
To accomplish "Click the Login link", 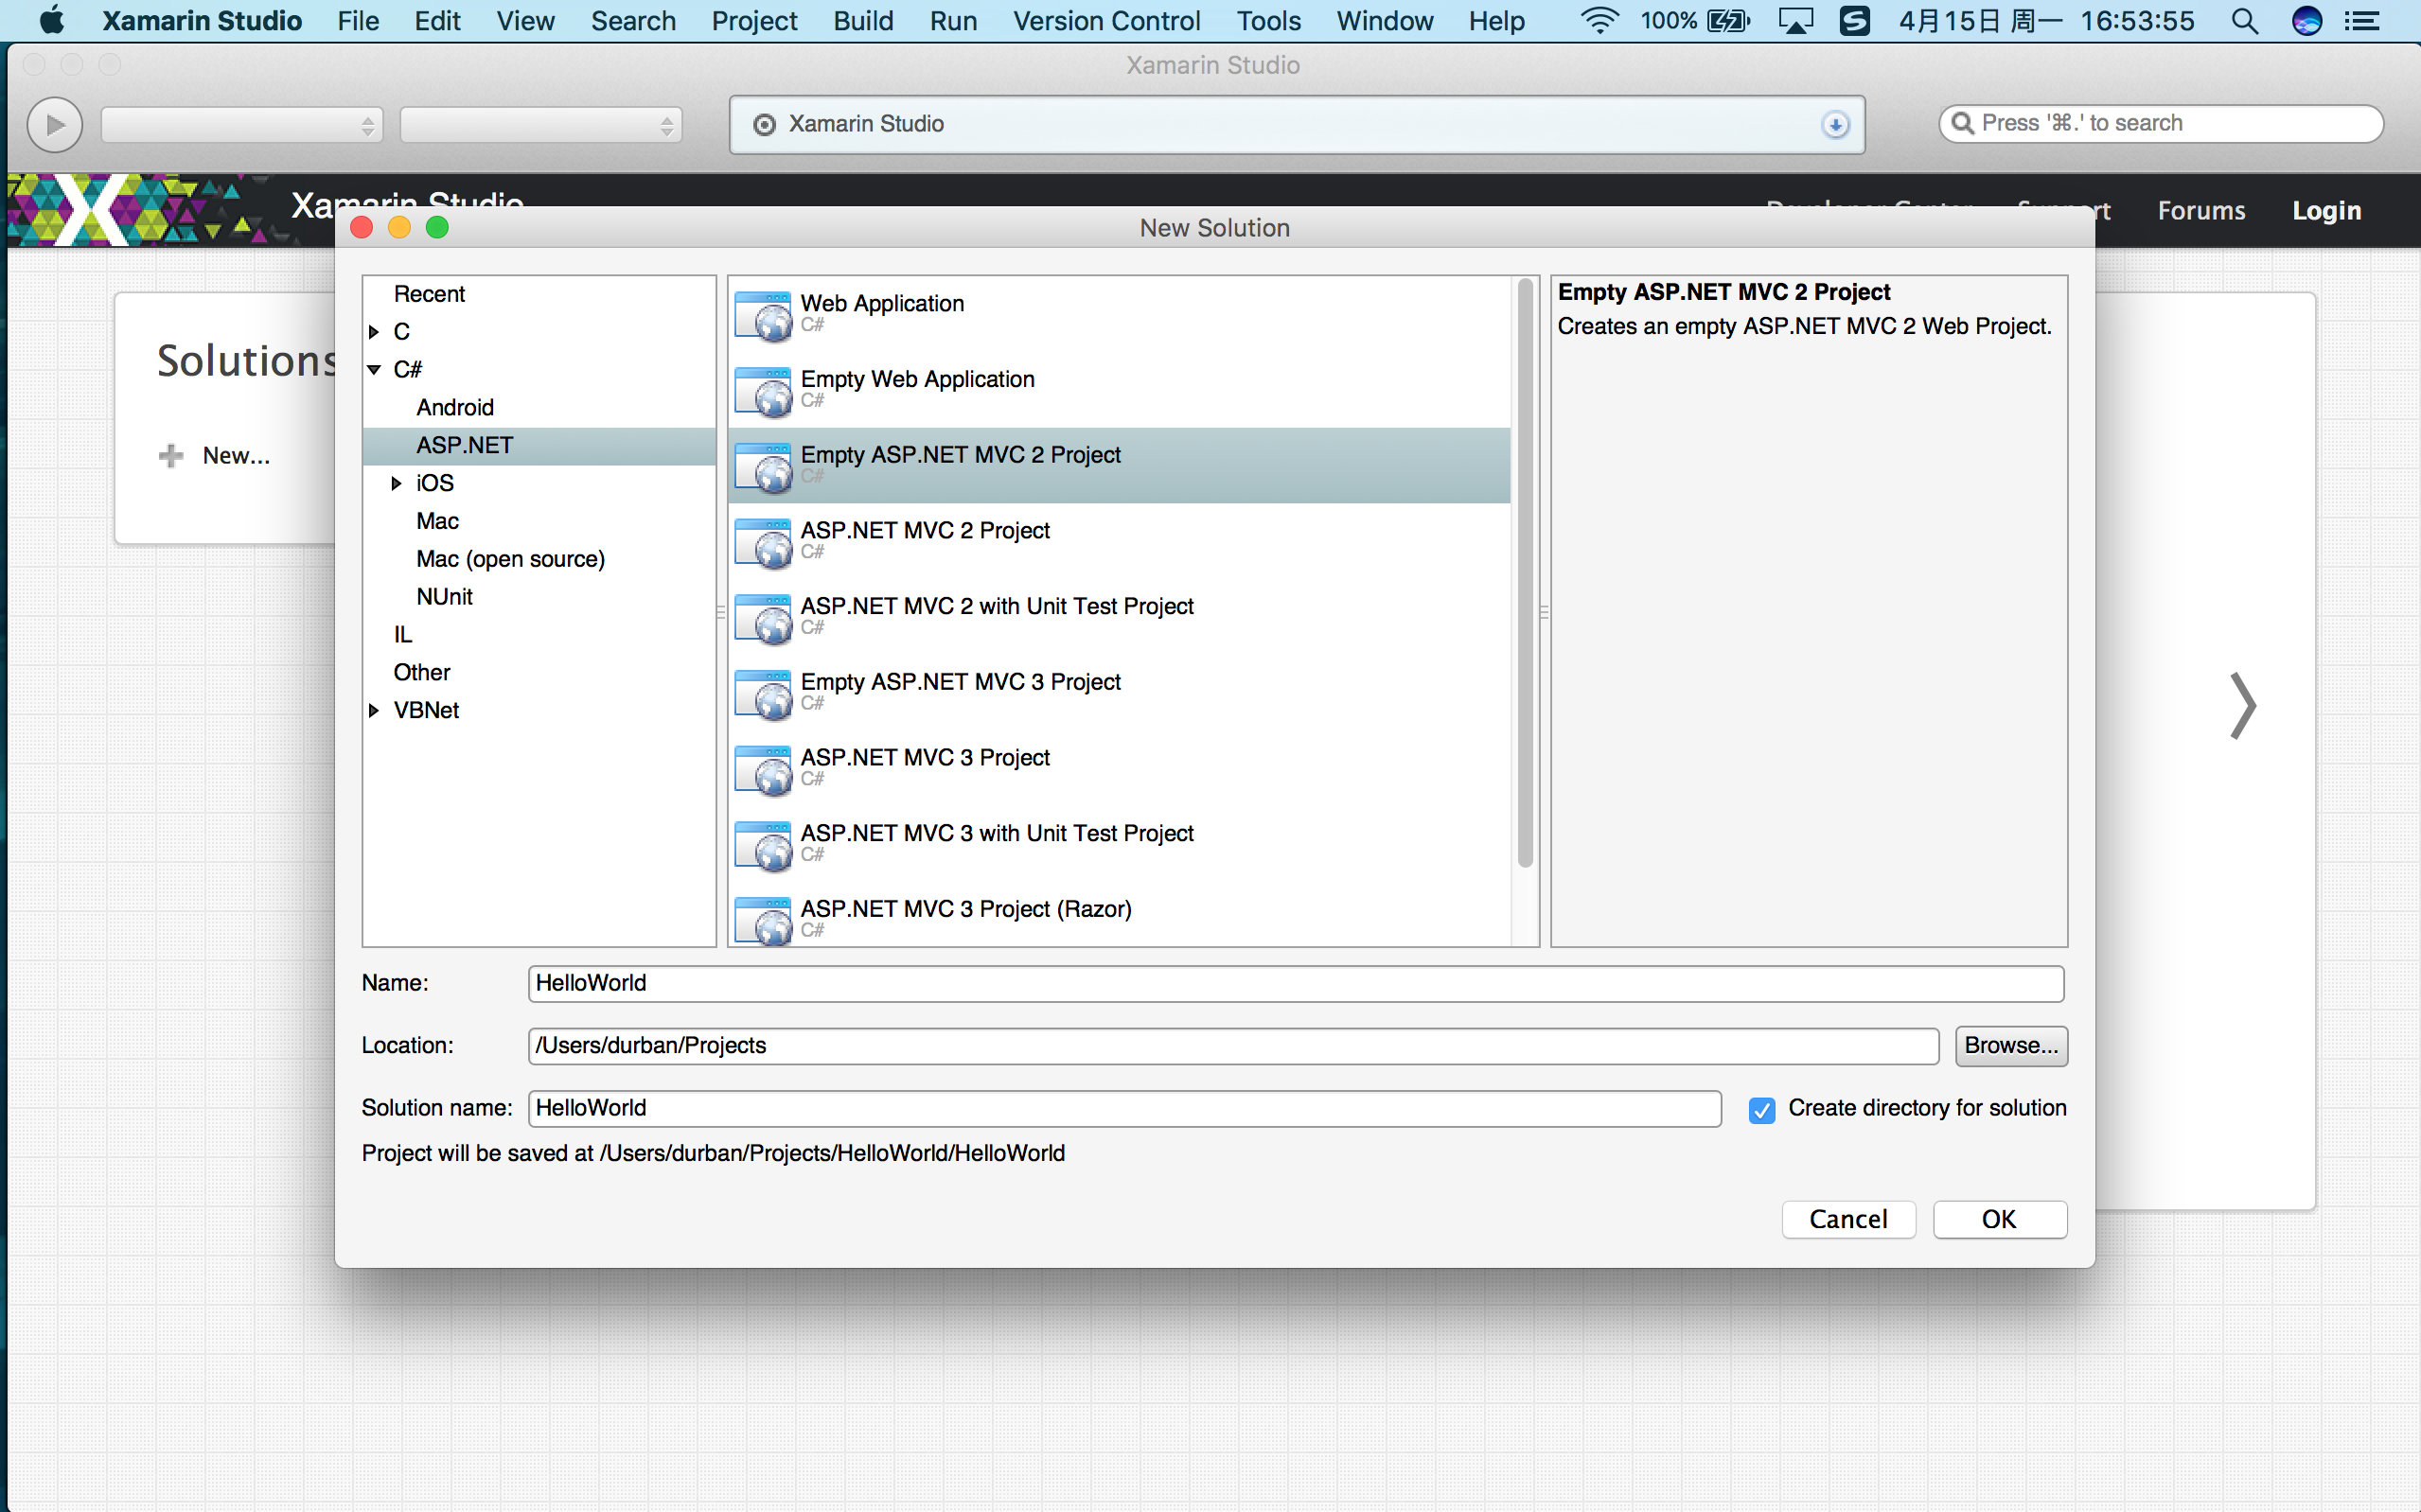I will [x=2326, y=211].
